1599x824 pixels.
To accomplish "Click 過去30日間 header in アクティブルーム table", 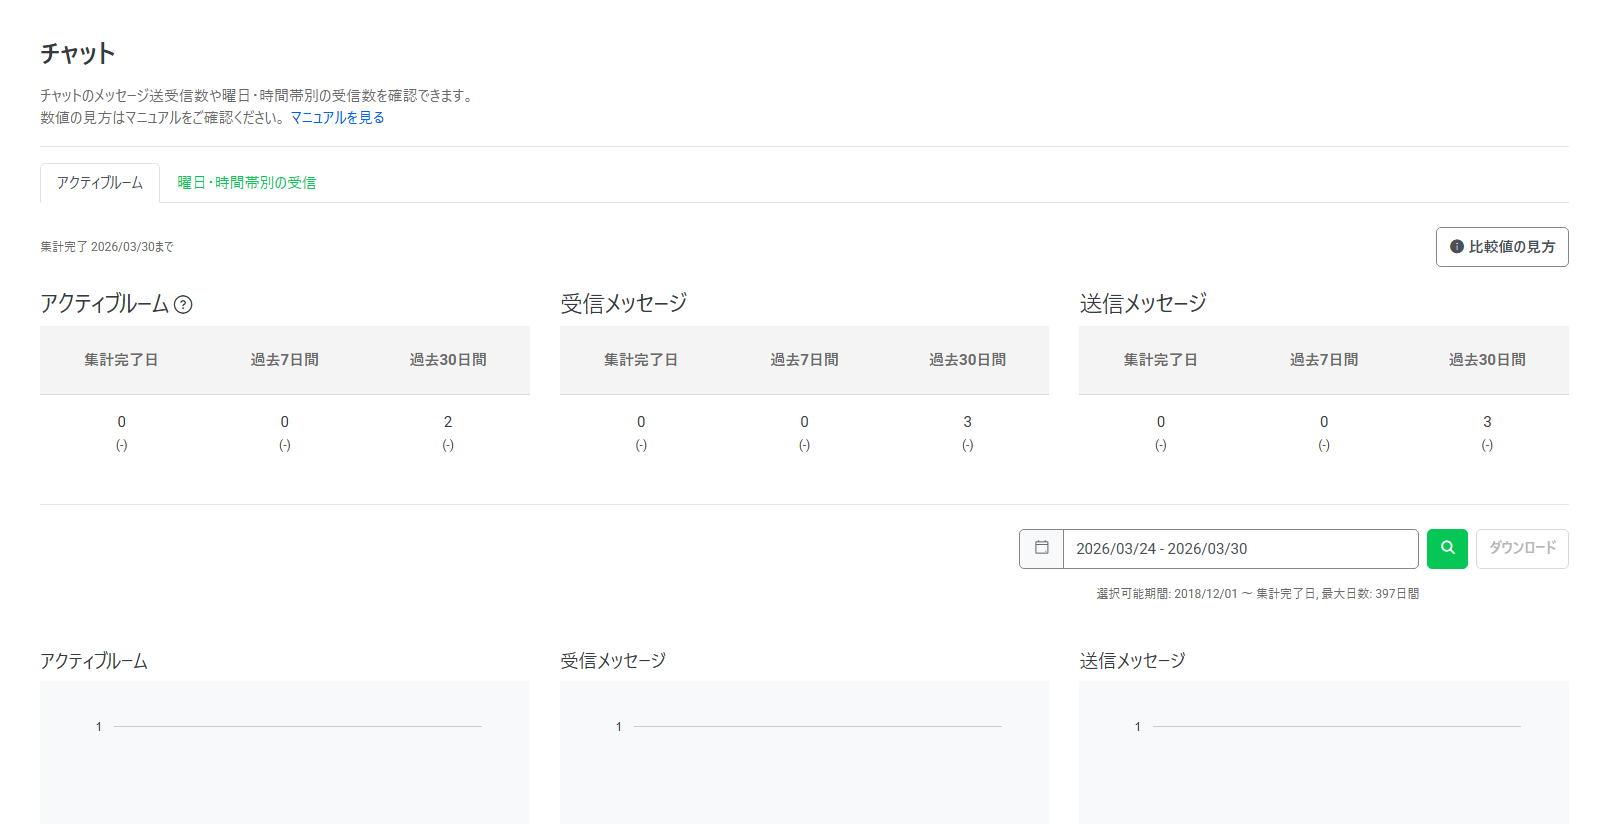I will click(447, 360).
